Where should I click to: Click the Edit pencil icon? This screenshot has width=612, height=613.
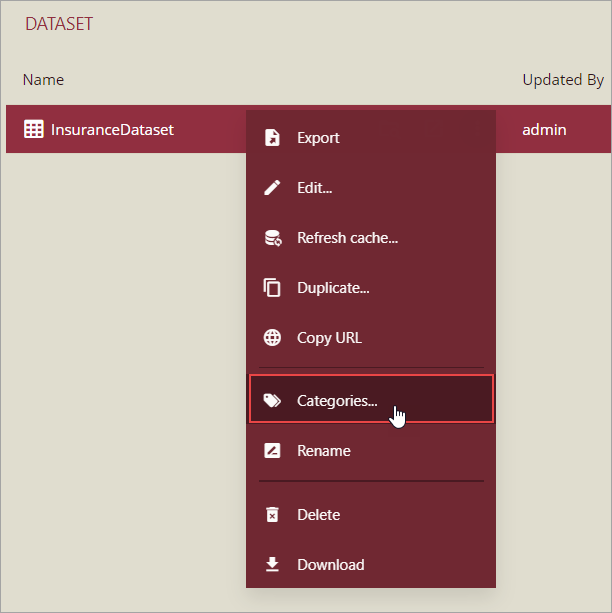pos(272,188)
